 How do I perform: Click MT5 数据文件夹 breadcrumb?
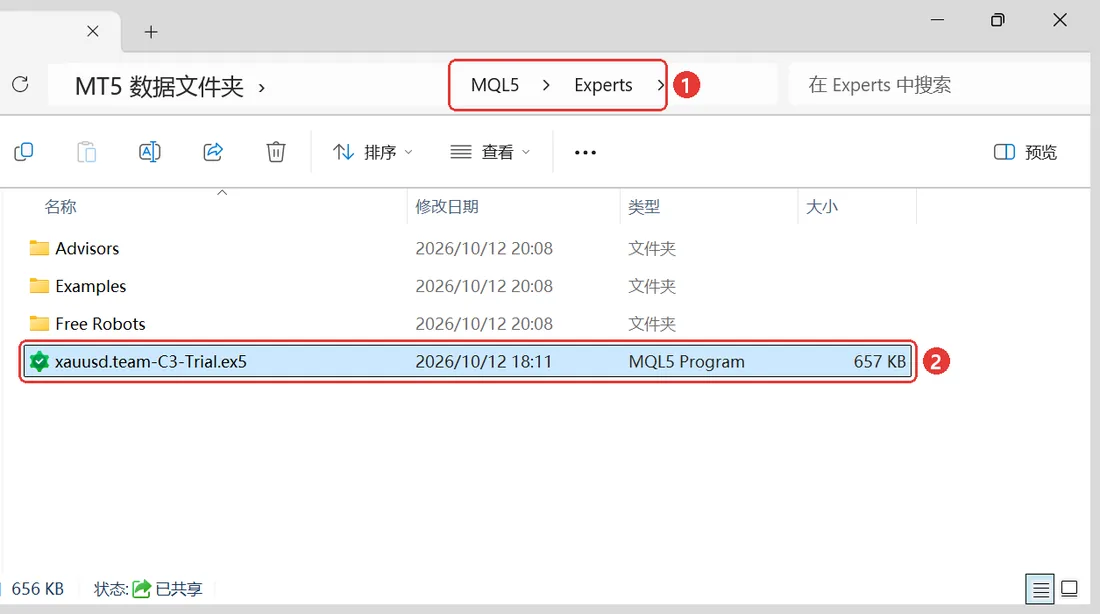coord(159,87)
